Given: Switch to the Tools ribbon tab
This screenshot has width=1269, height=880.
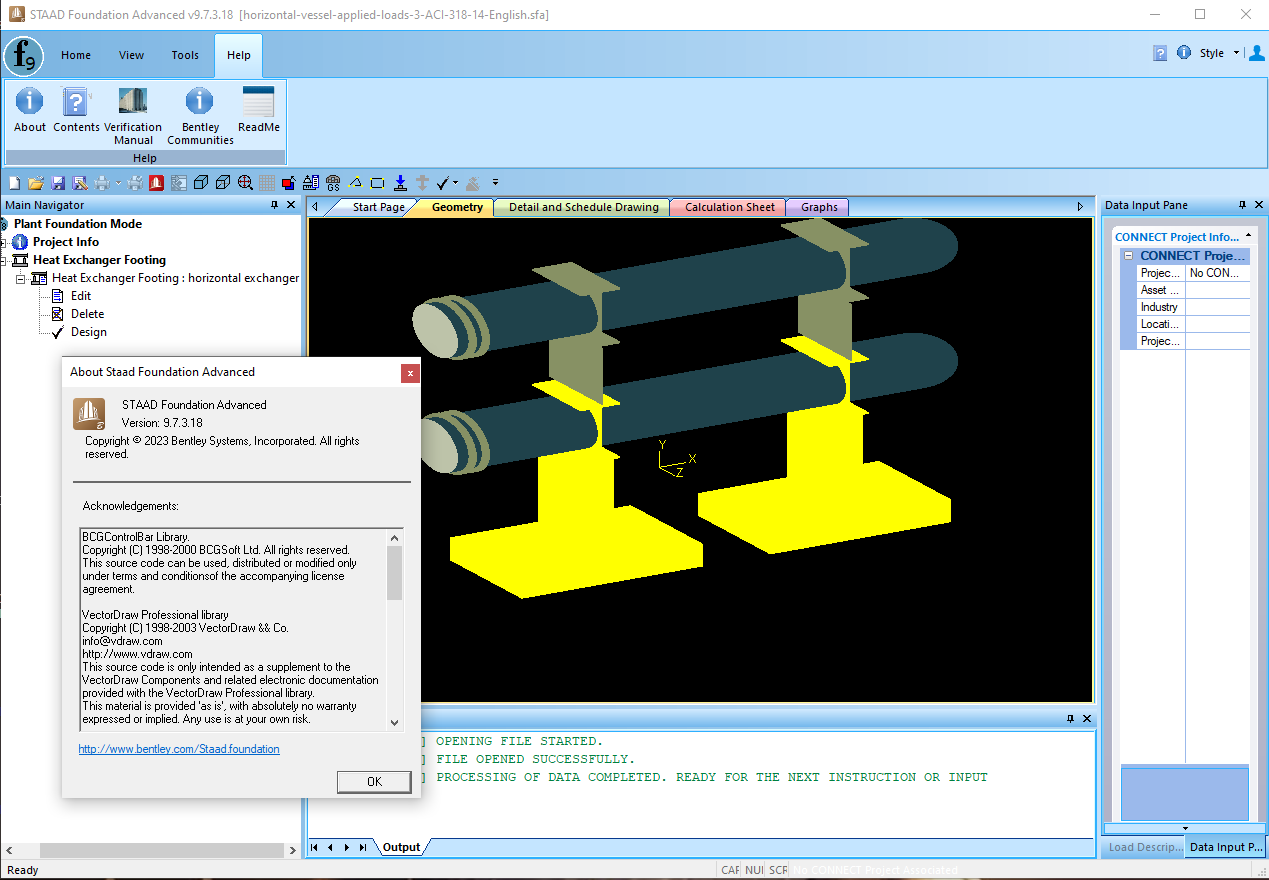Looking at the screenshot, I should click(x=185, y=55).
